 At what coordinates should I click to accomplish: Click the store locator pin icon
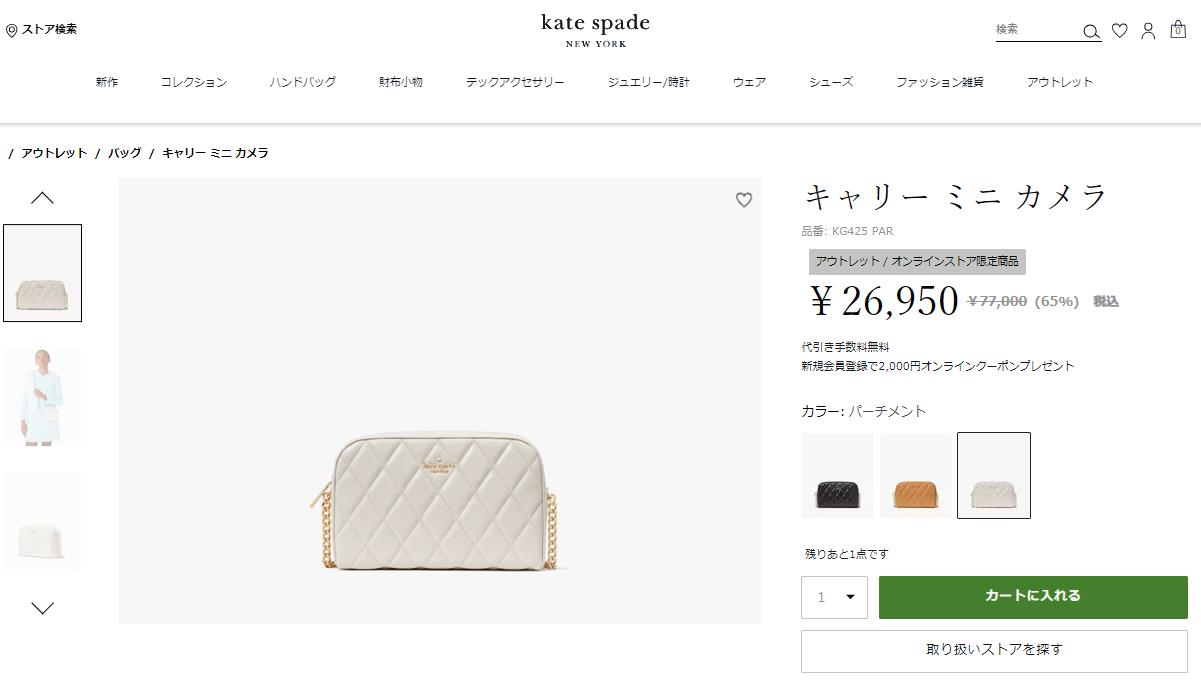point(10,29)
